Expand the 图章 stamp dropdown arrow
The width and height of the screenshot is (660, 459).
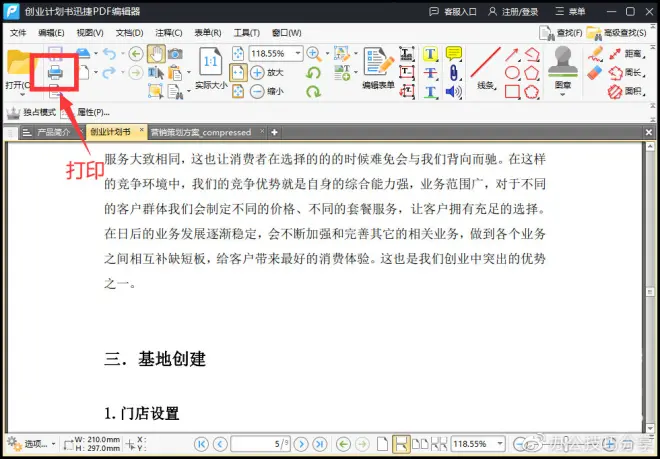pyautogui.click(x=563, y=94)
